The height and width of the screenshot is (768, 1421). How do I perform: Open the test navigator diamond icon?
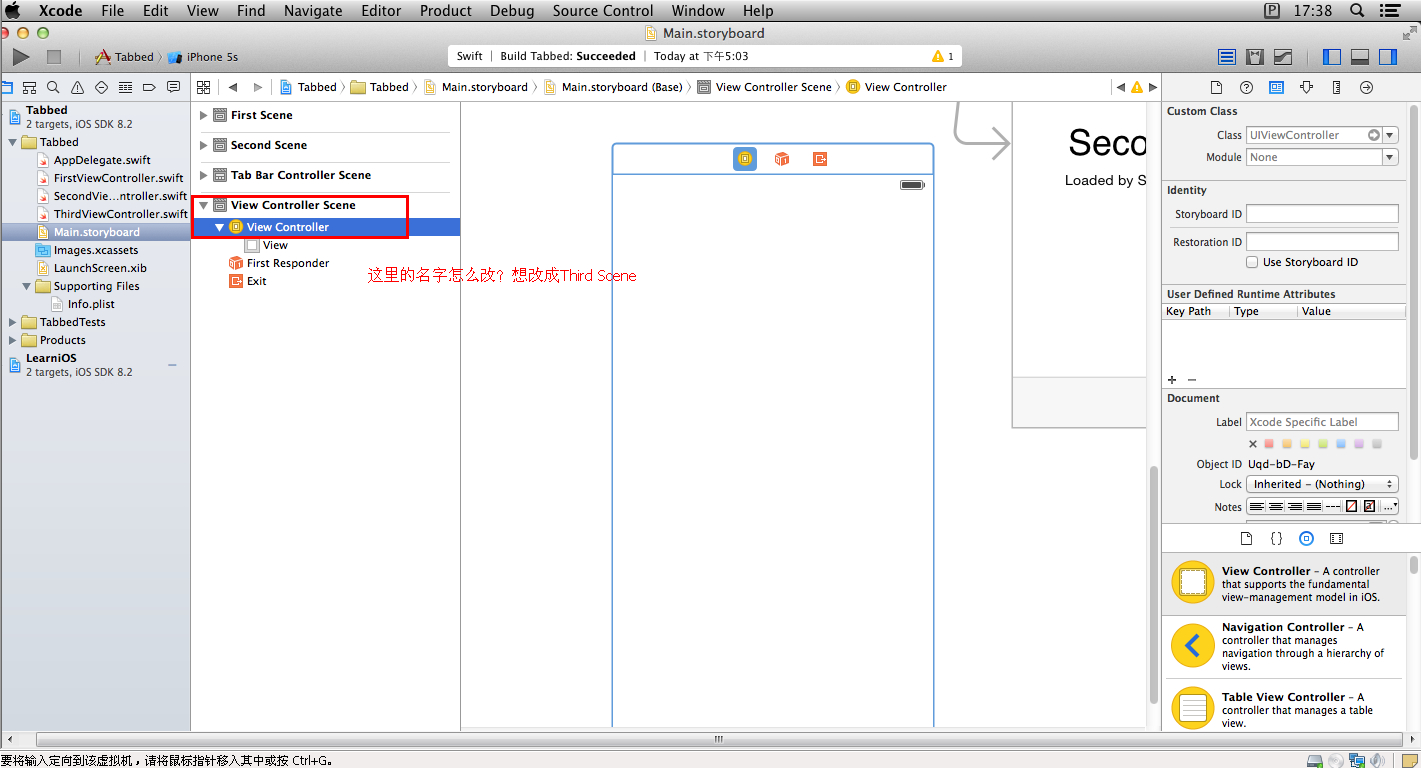(102, 87)
